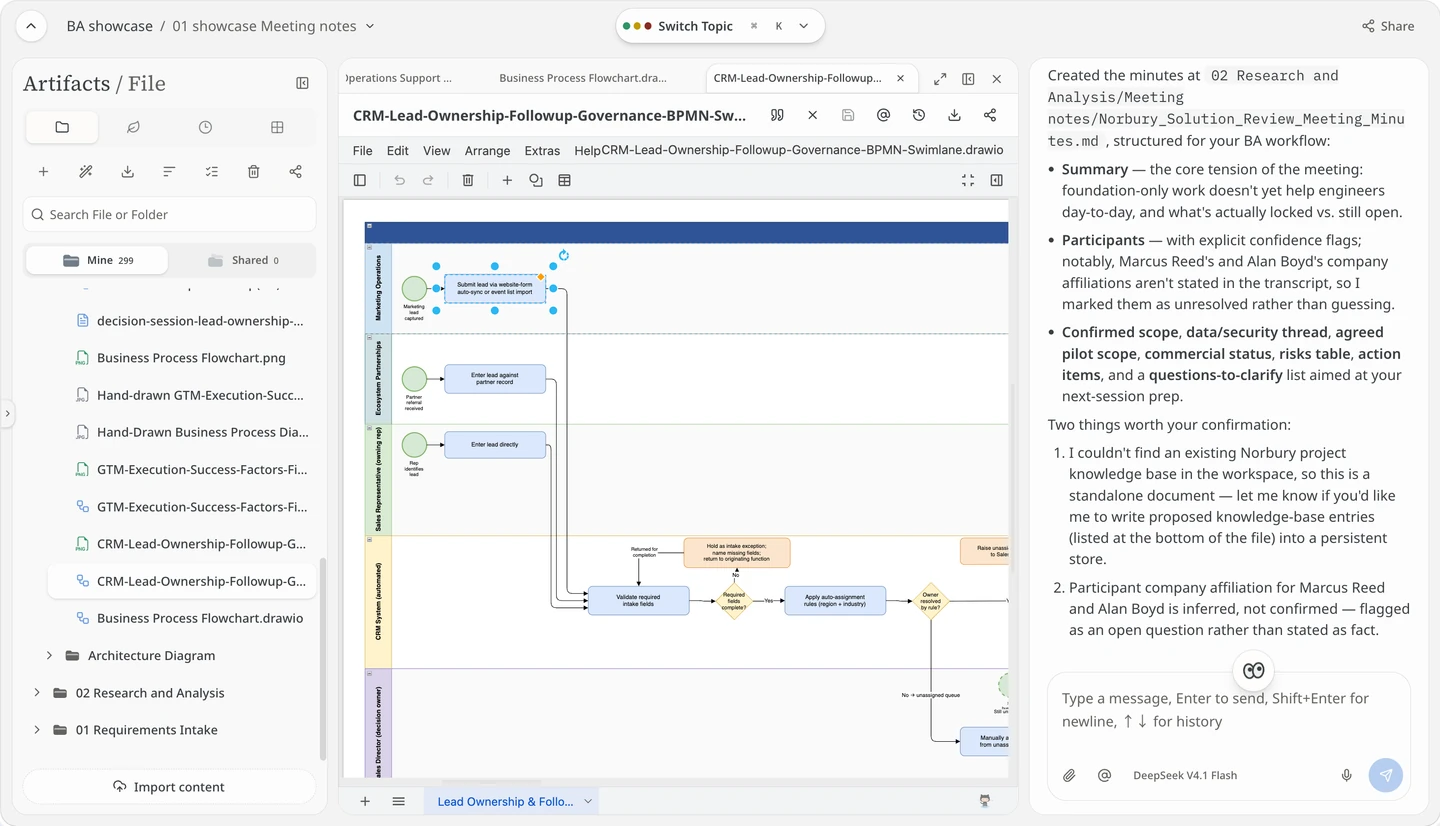Image resolution: width=1440 pixels, height=826 pixels.
Task: Open the Arrange menu in draw.io
Action: click(487, 150)
